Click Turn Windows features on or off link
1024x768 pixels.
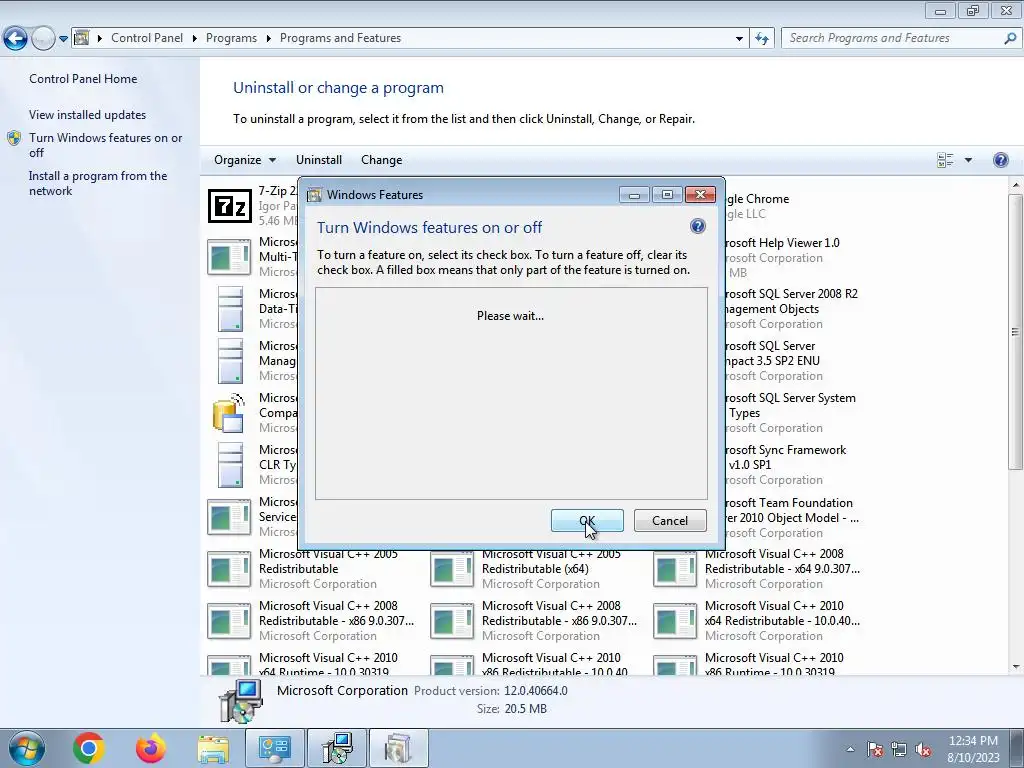[x=105, y=145]
